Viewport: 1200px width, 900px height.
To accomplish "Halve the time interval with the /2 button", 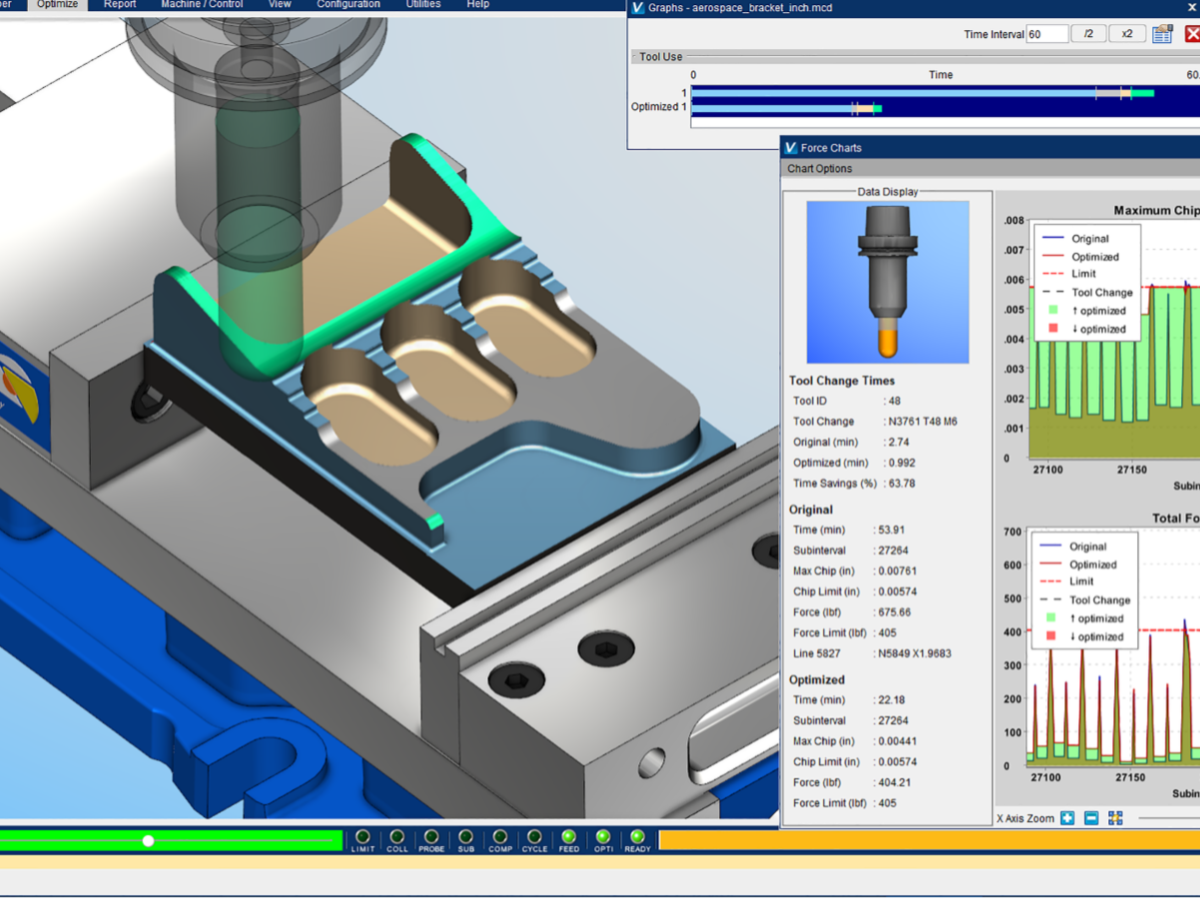I will [x=1088, y=33].
